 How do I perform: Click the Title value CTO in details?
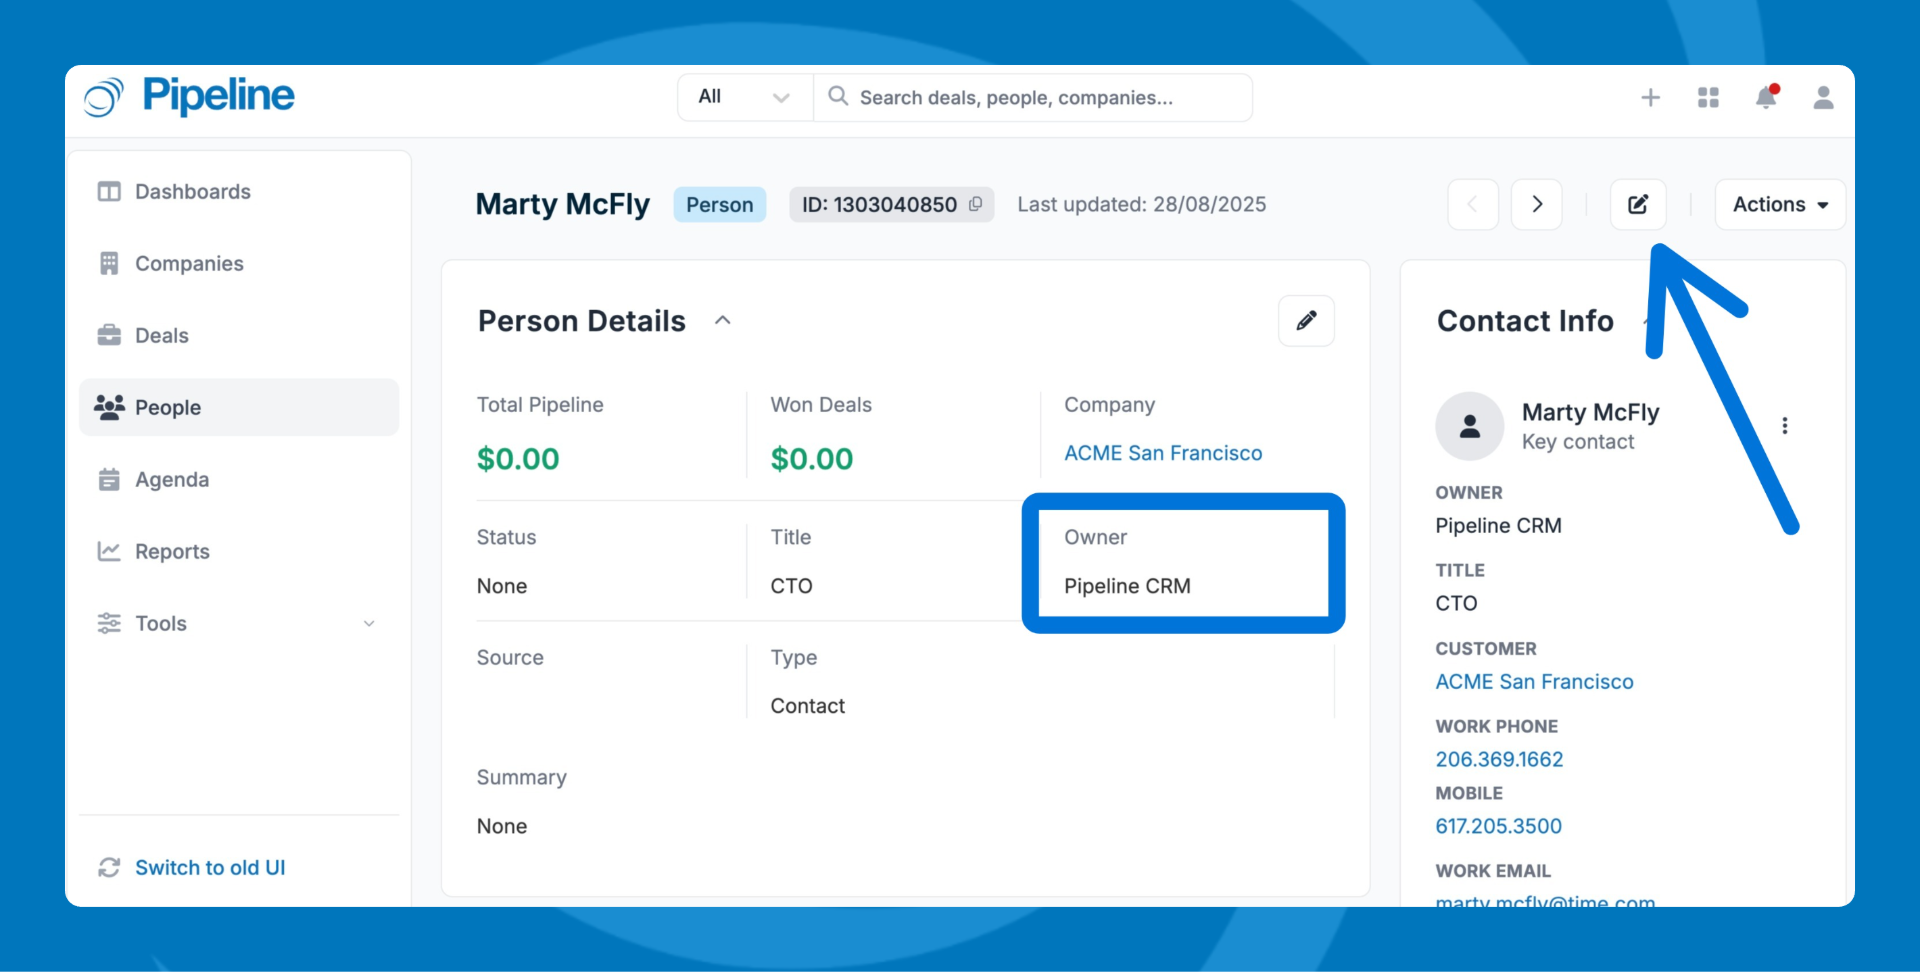click(791, 586)
